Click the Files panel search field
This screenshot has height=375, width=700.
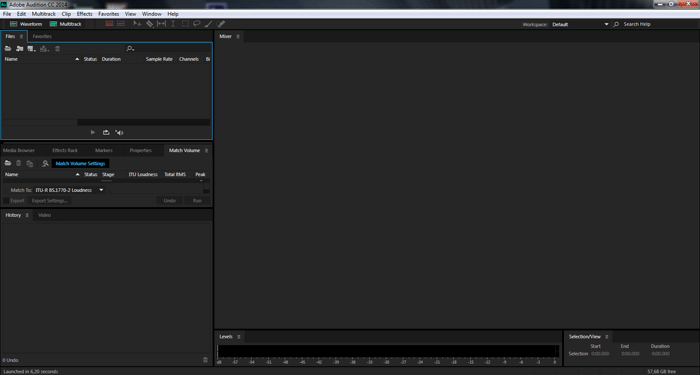[x=172, y=49]
